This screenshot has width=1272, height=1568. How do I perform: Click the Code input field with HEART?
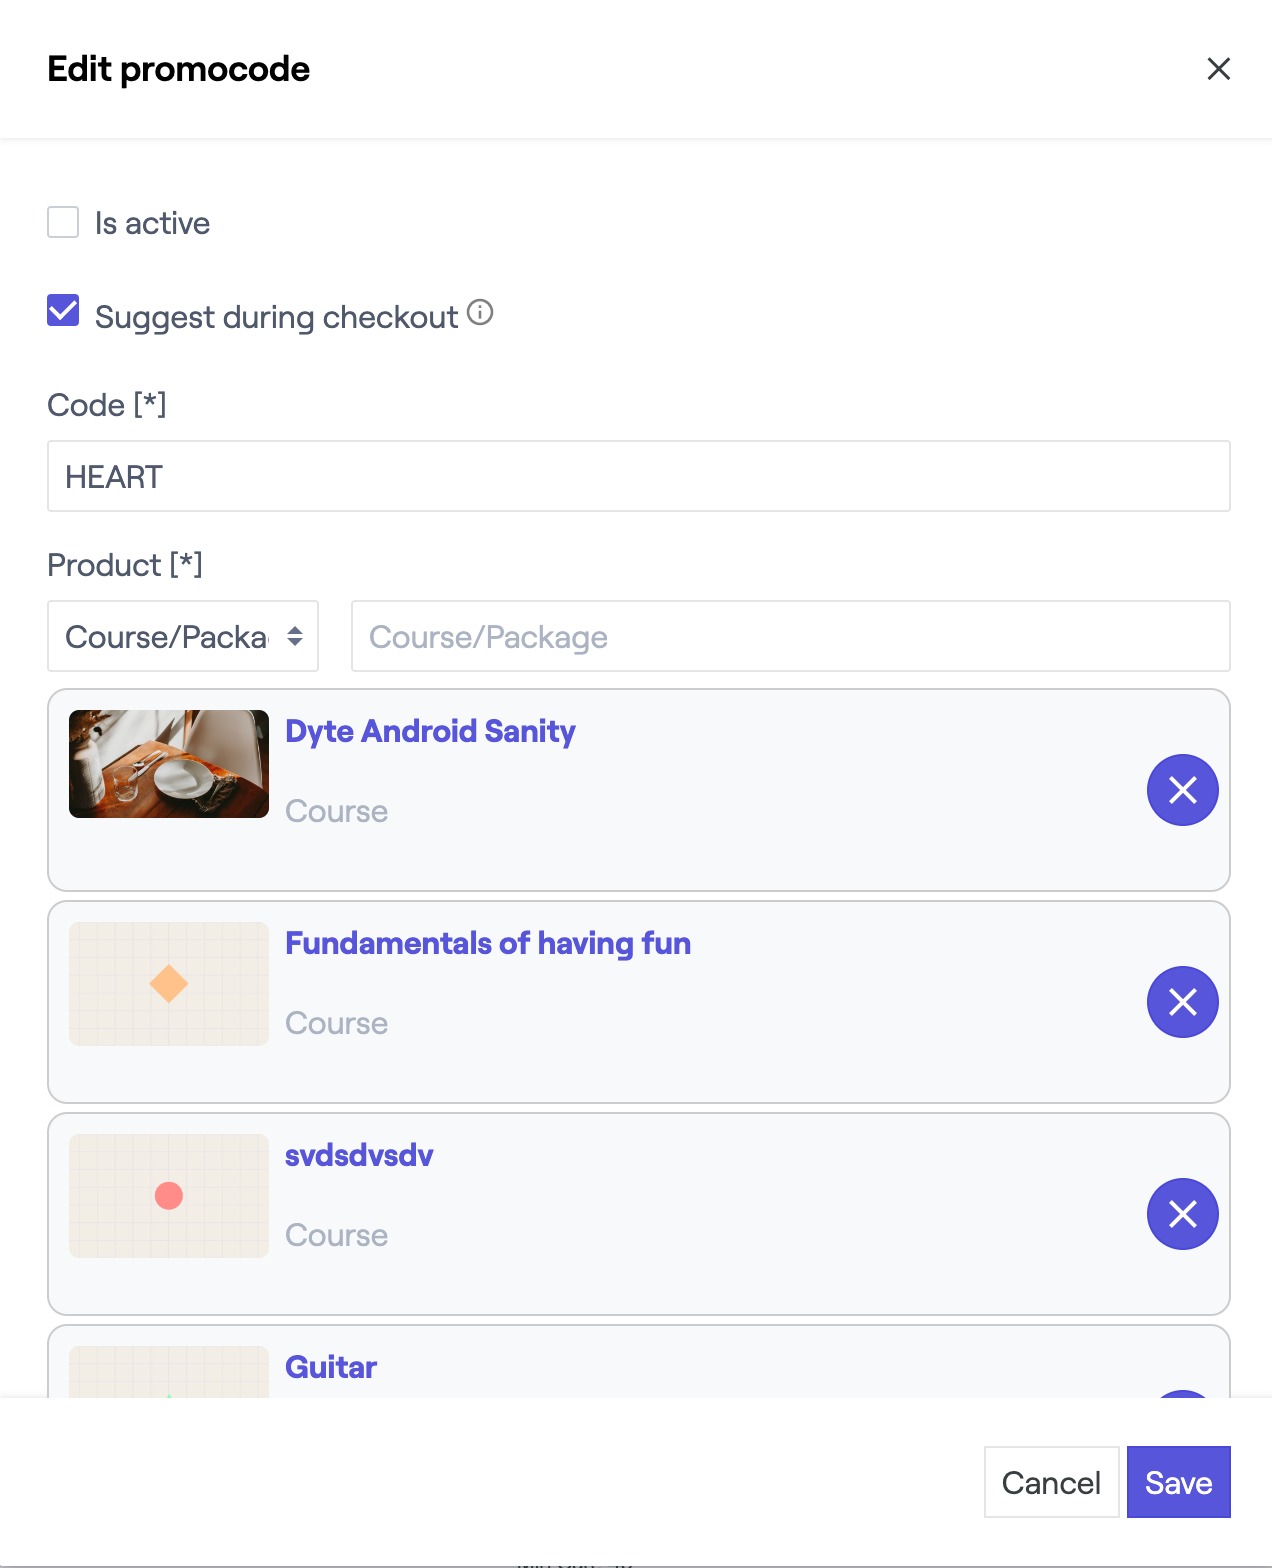(x=638, y=476)
